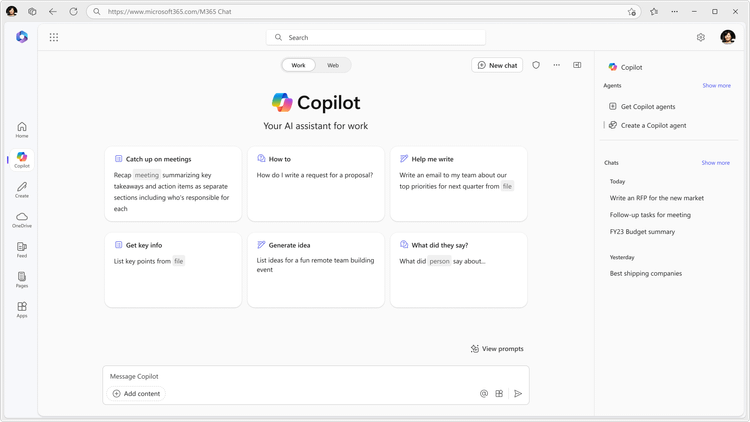Open the settings gear icon
Viewport: 750px width, 422px height.
(x=701, y=37)
